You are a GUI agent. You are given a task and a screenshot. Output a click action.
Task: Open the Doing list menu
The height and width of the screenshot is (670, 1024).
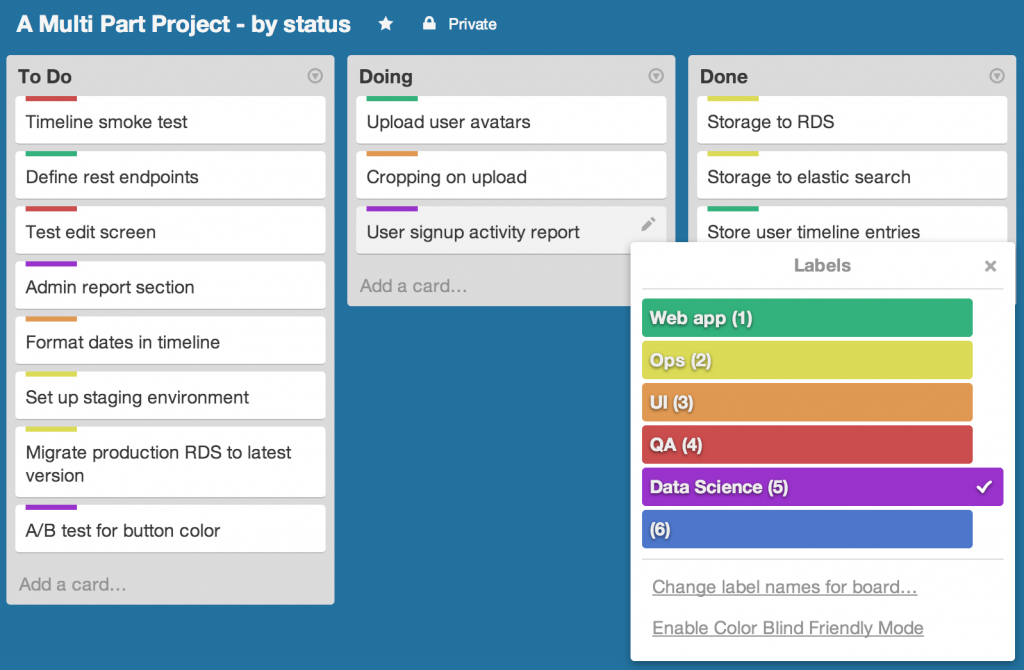(655, 76)
